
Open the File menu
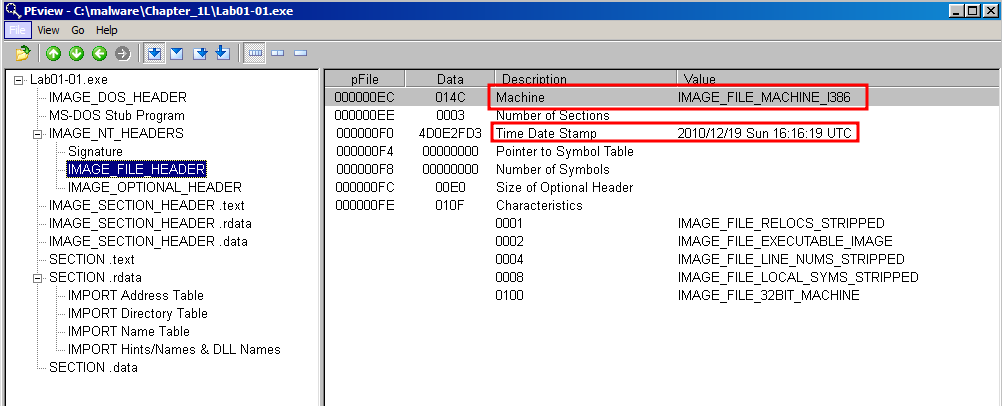(17, 30)
